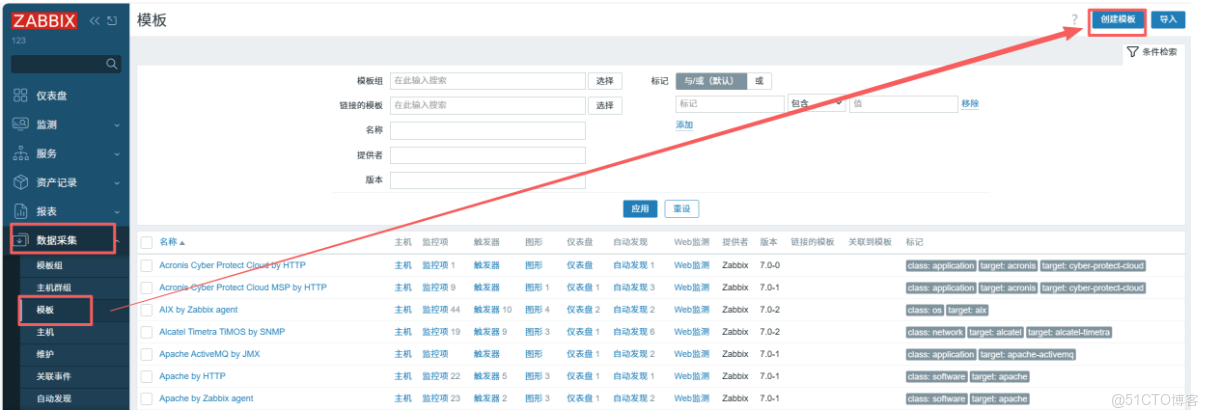Viewport: 1209px width, 417px height.
Task: Check the Acronis Cyber Protect Cloud by HTTP row
Action: pyautogui.click(x=146, y=265)
